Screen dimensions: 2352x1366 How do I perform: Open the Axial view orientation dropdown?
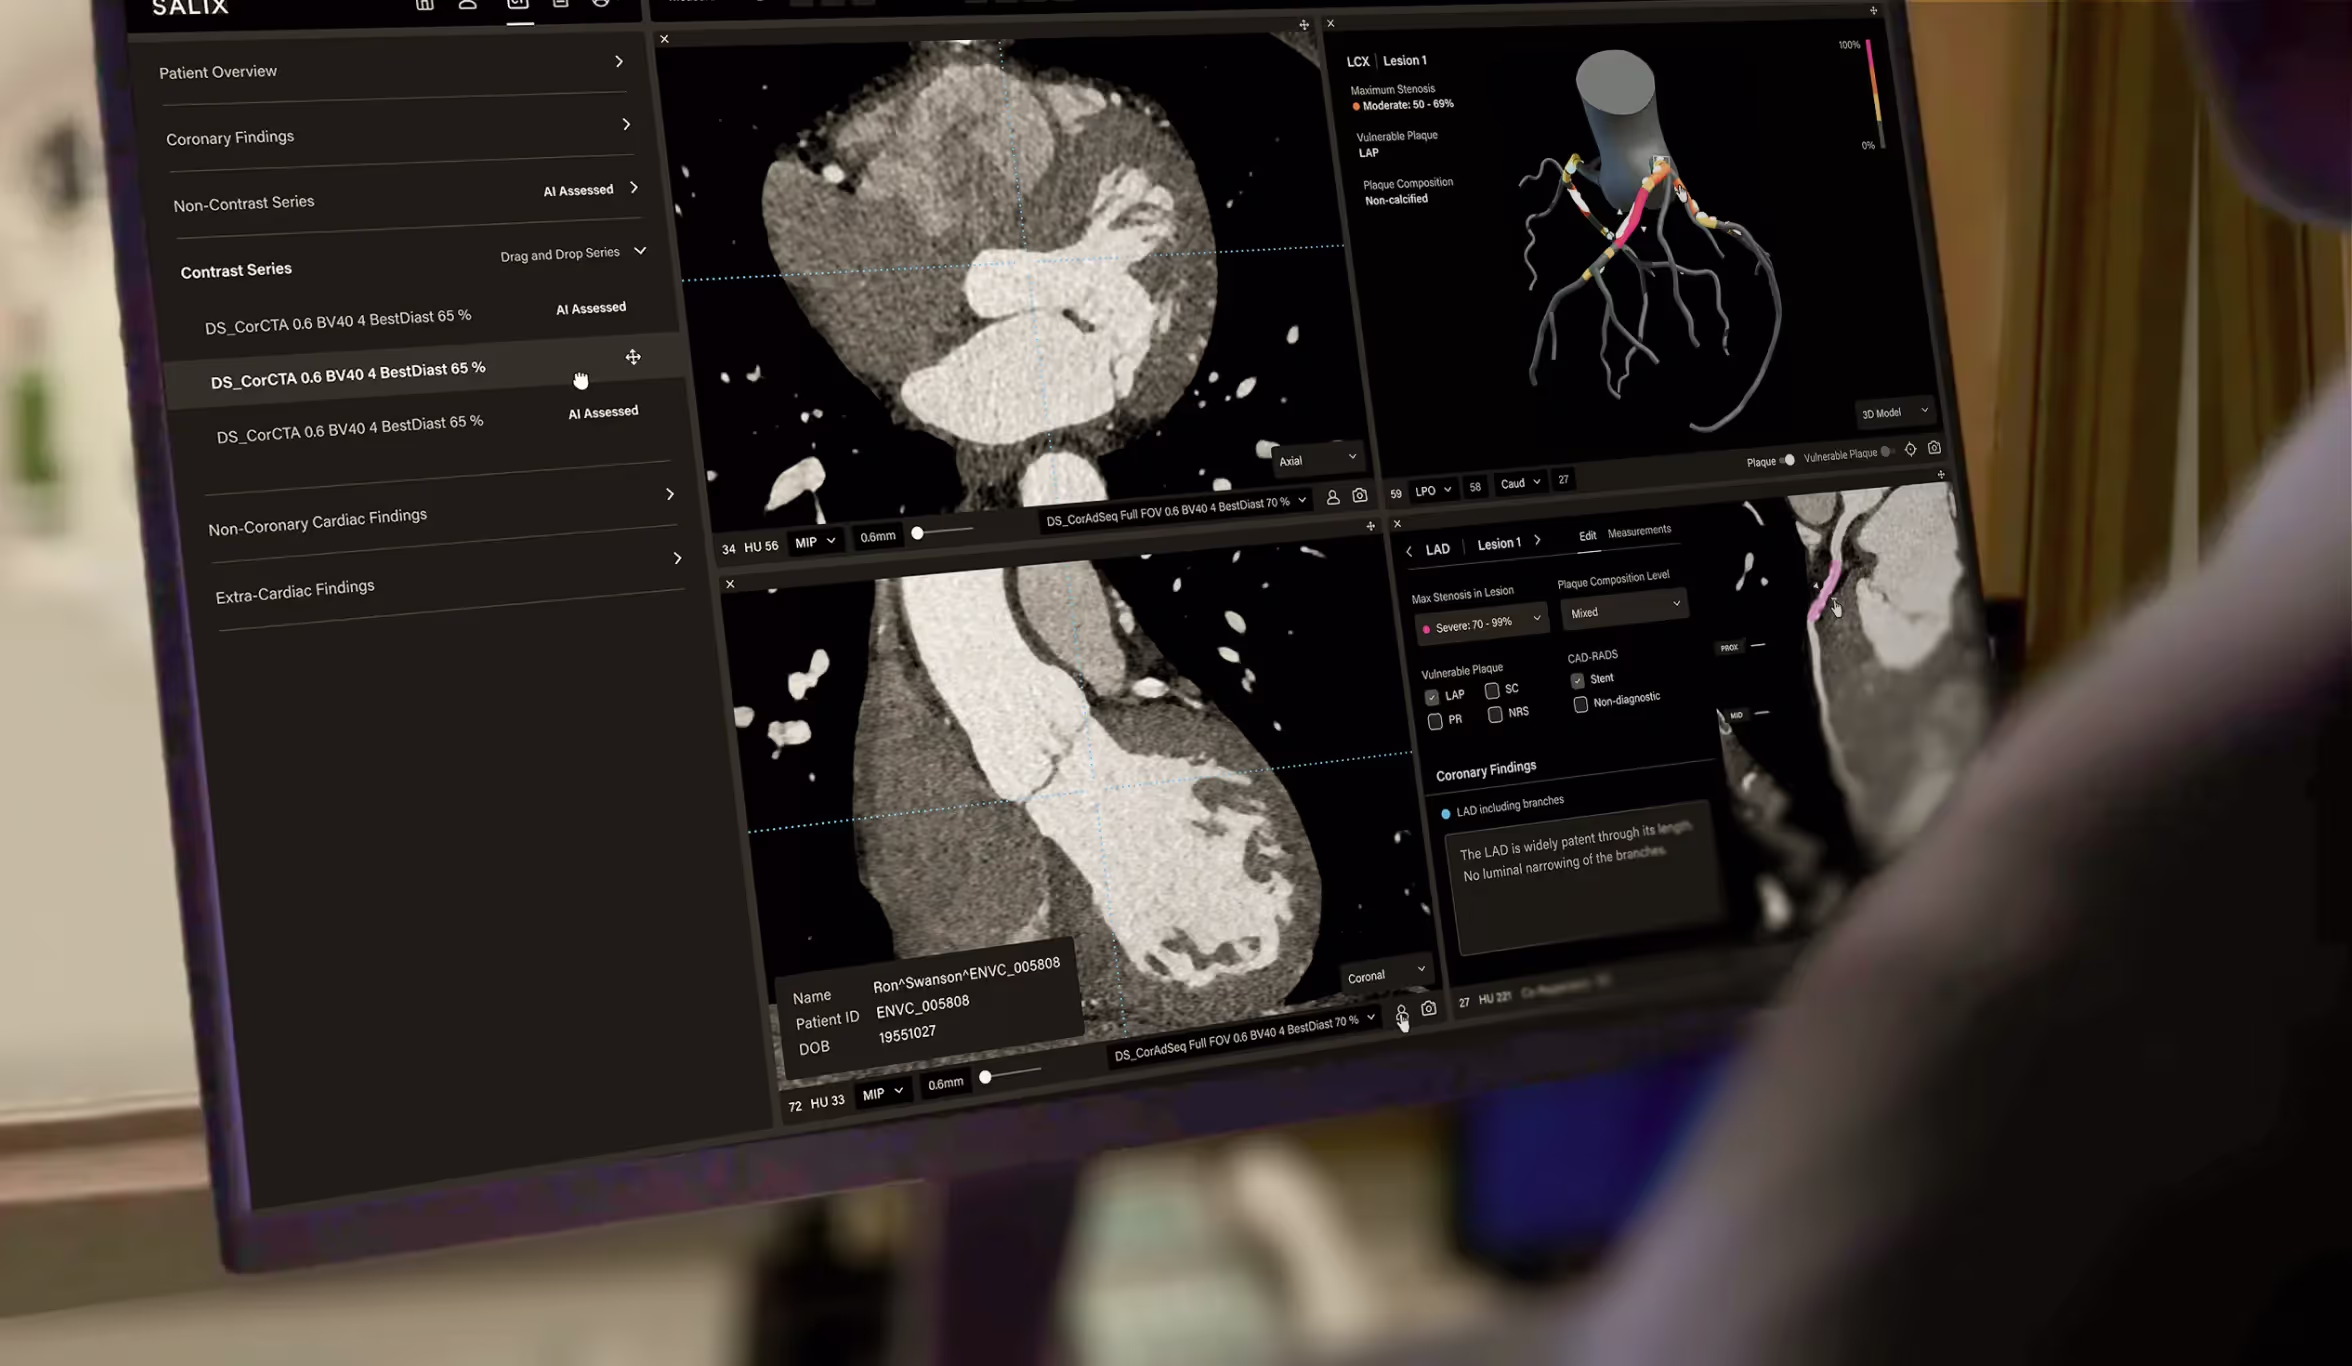click(x=1317, y=459)
